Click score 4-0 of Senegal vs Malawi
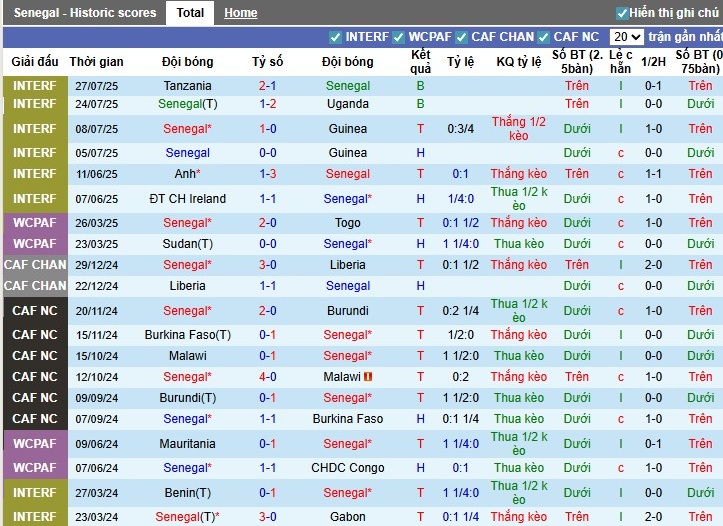 click(267, 377)
